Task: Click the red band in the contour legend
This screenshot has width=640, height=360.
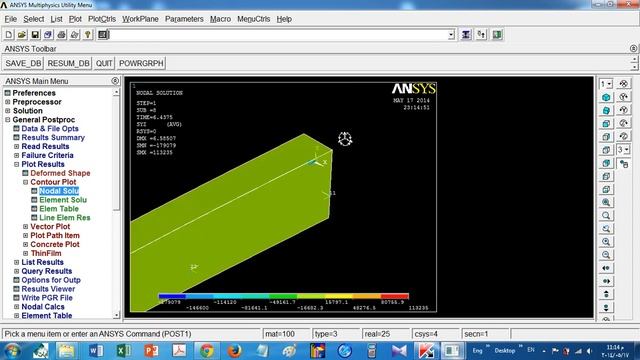Action: pos(394,296)
